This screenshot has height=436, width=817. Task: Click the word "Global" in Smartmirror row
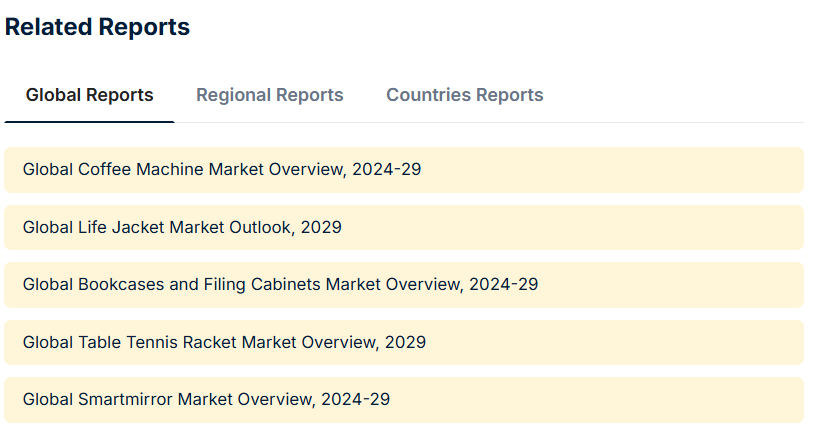pos(47,400)
